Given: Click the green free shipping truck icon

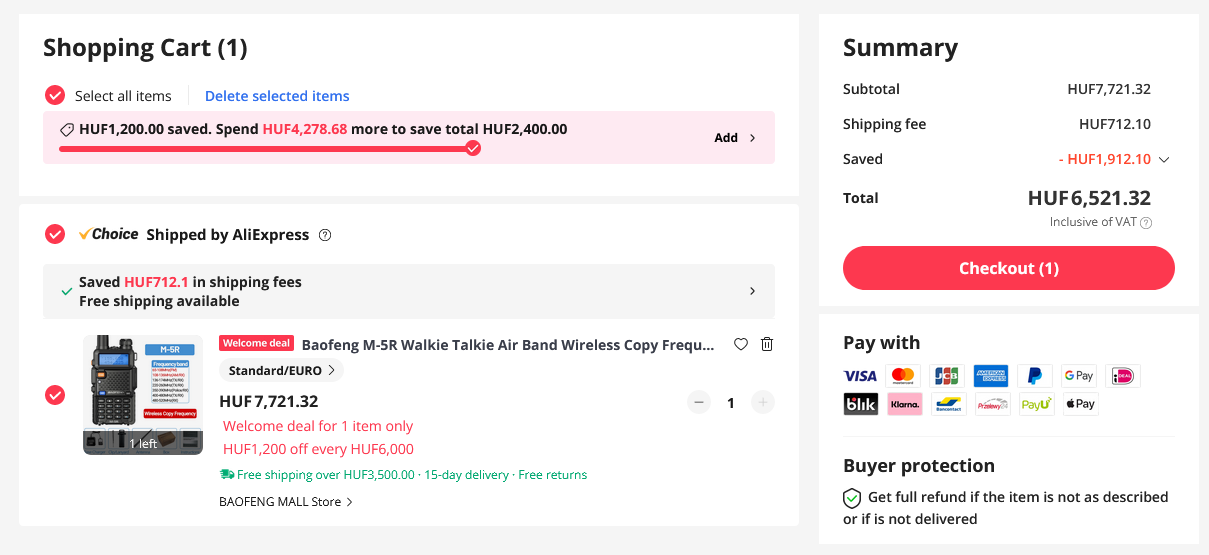Looking at the screenshot, I should [227, 475].
